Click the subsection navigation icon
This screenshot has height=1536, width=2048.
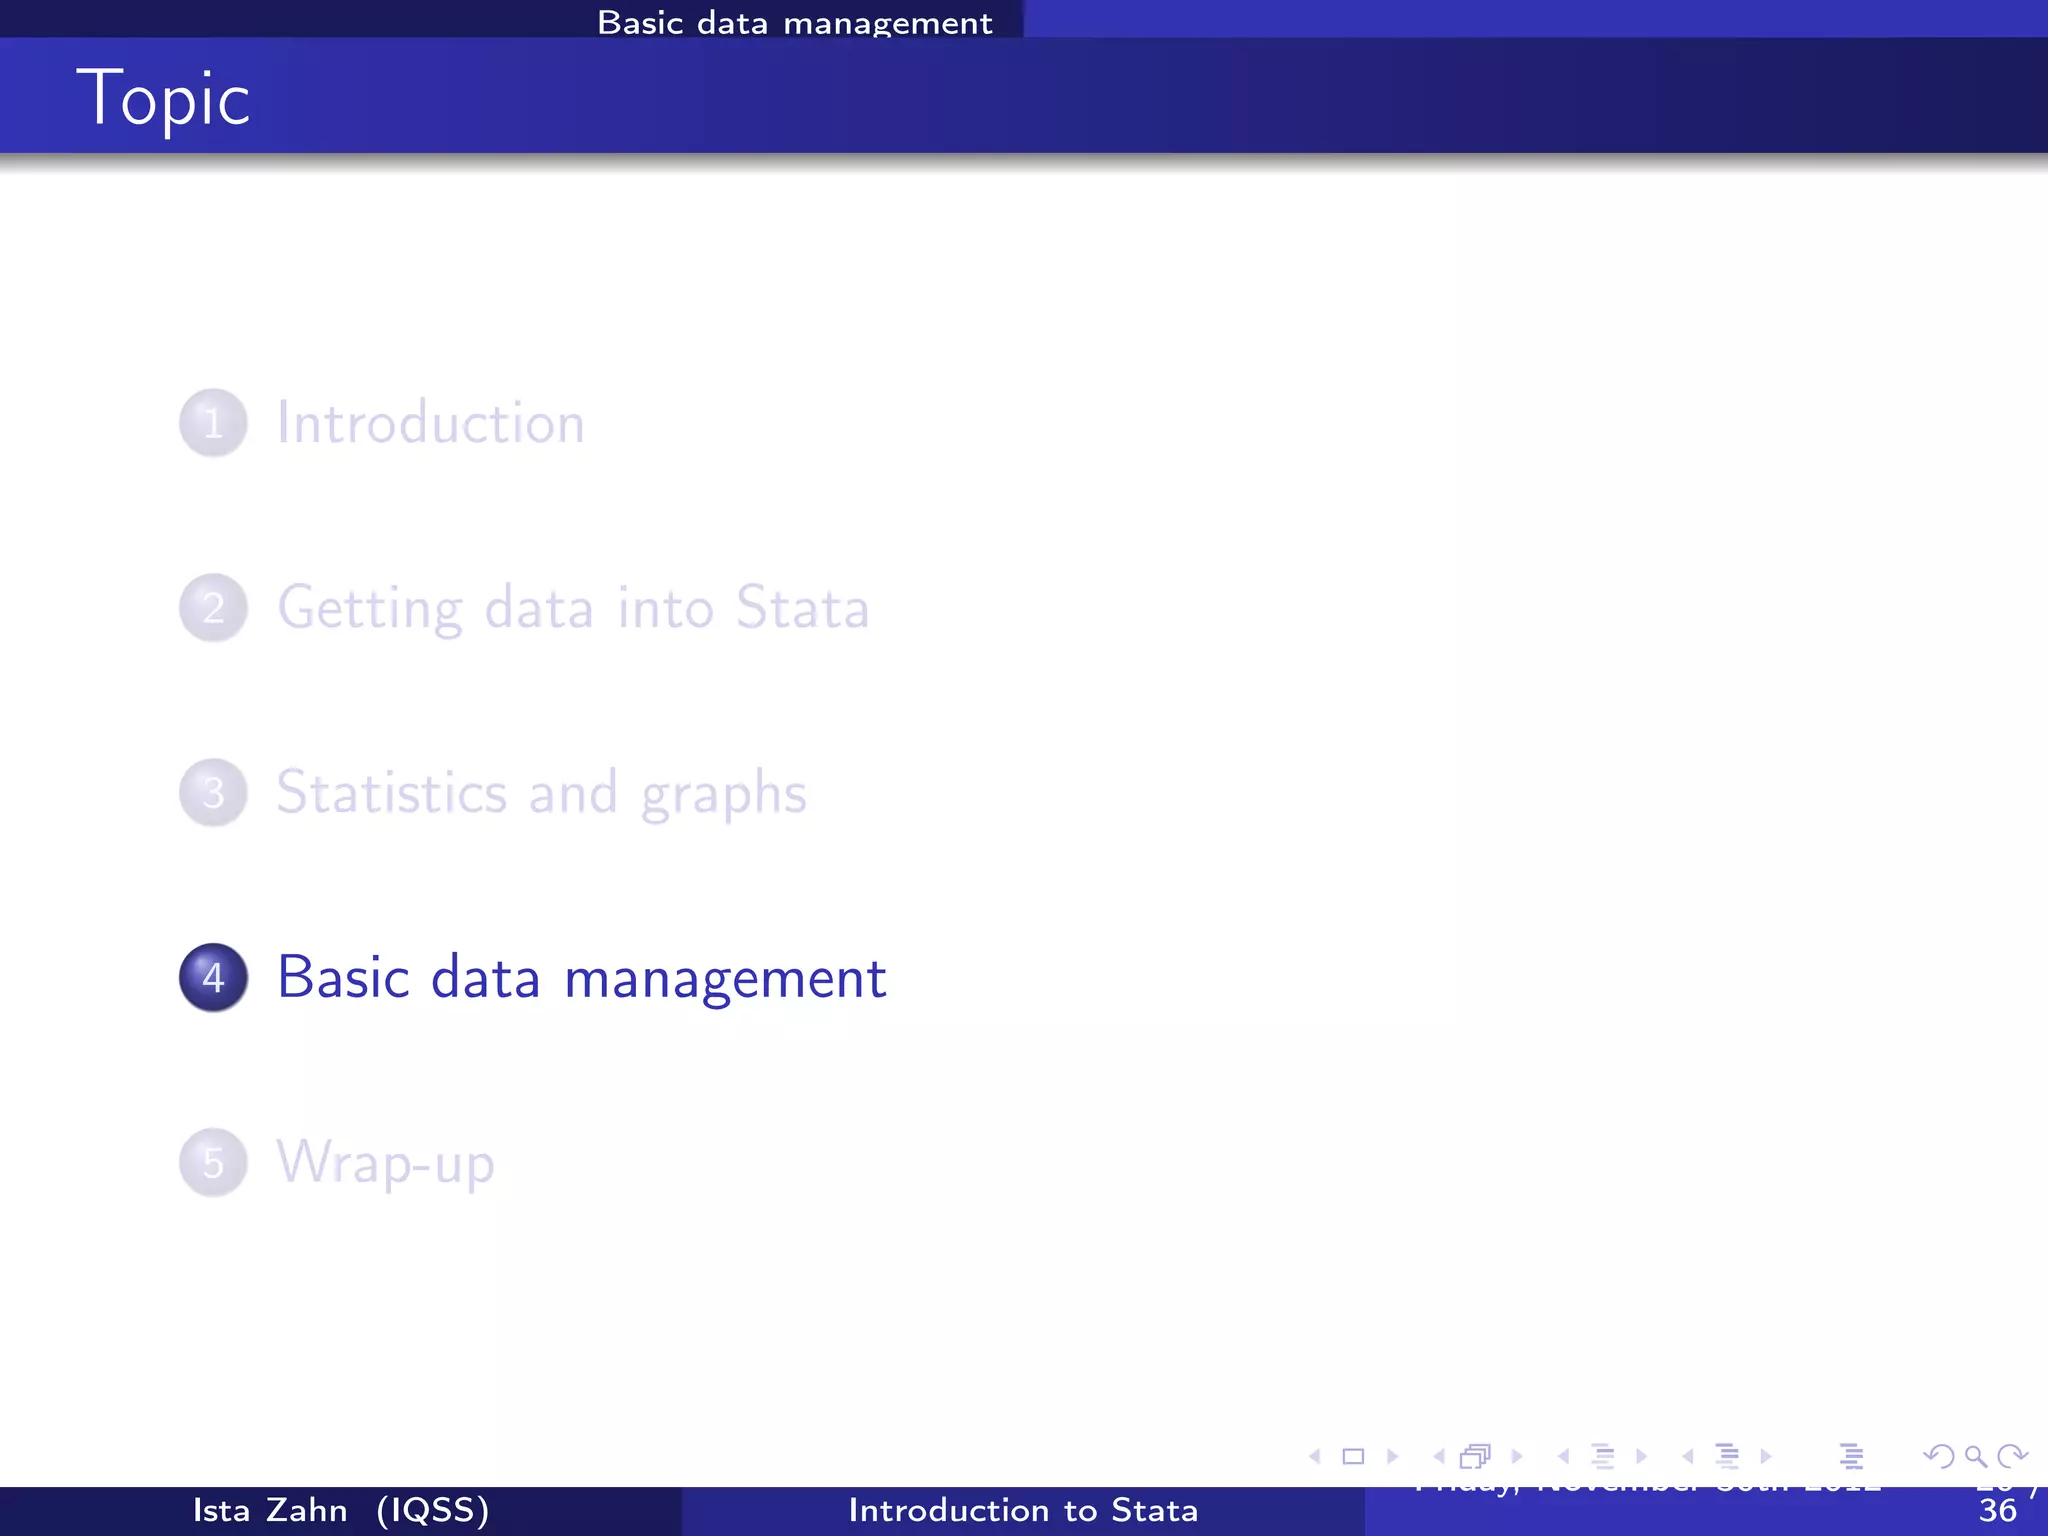[1602, 1456]
